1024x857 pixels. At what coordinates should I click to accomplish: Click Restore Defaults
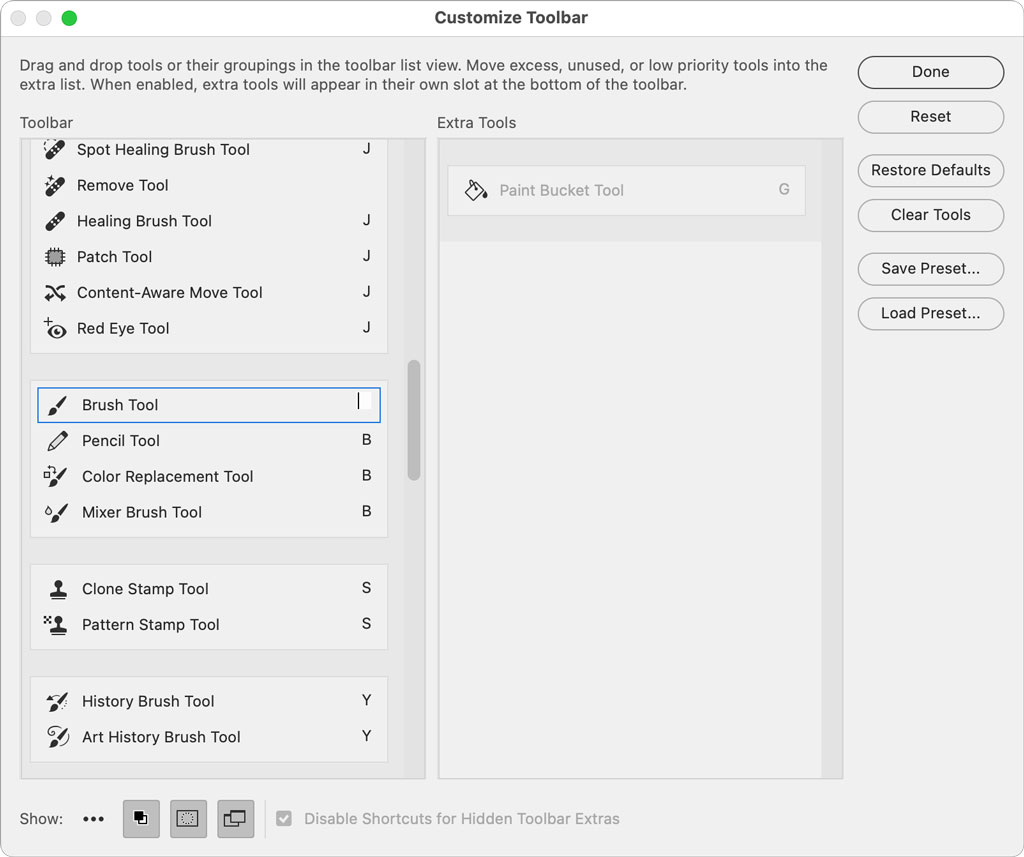930,171
